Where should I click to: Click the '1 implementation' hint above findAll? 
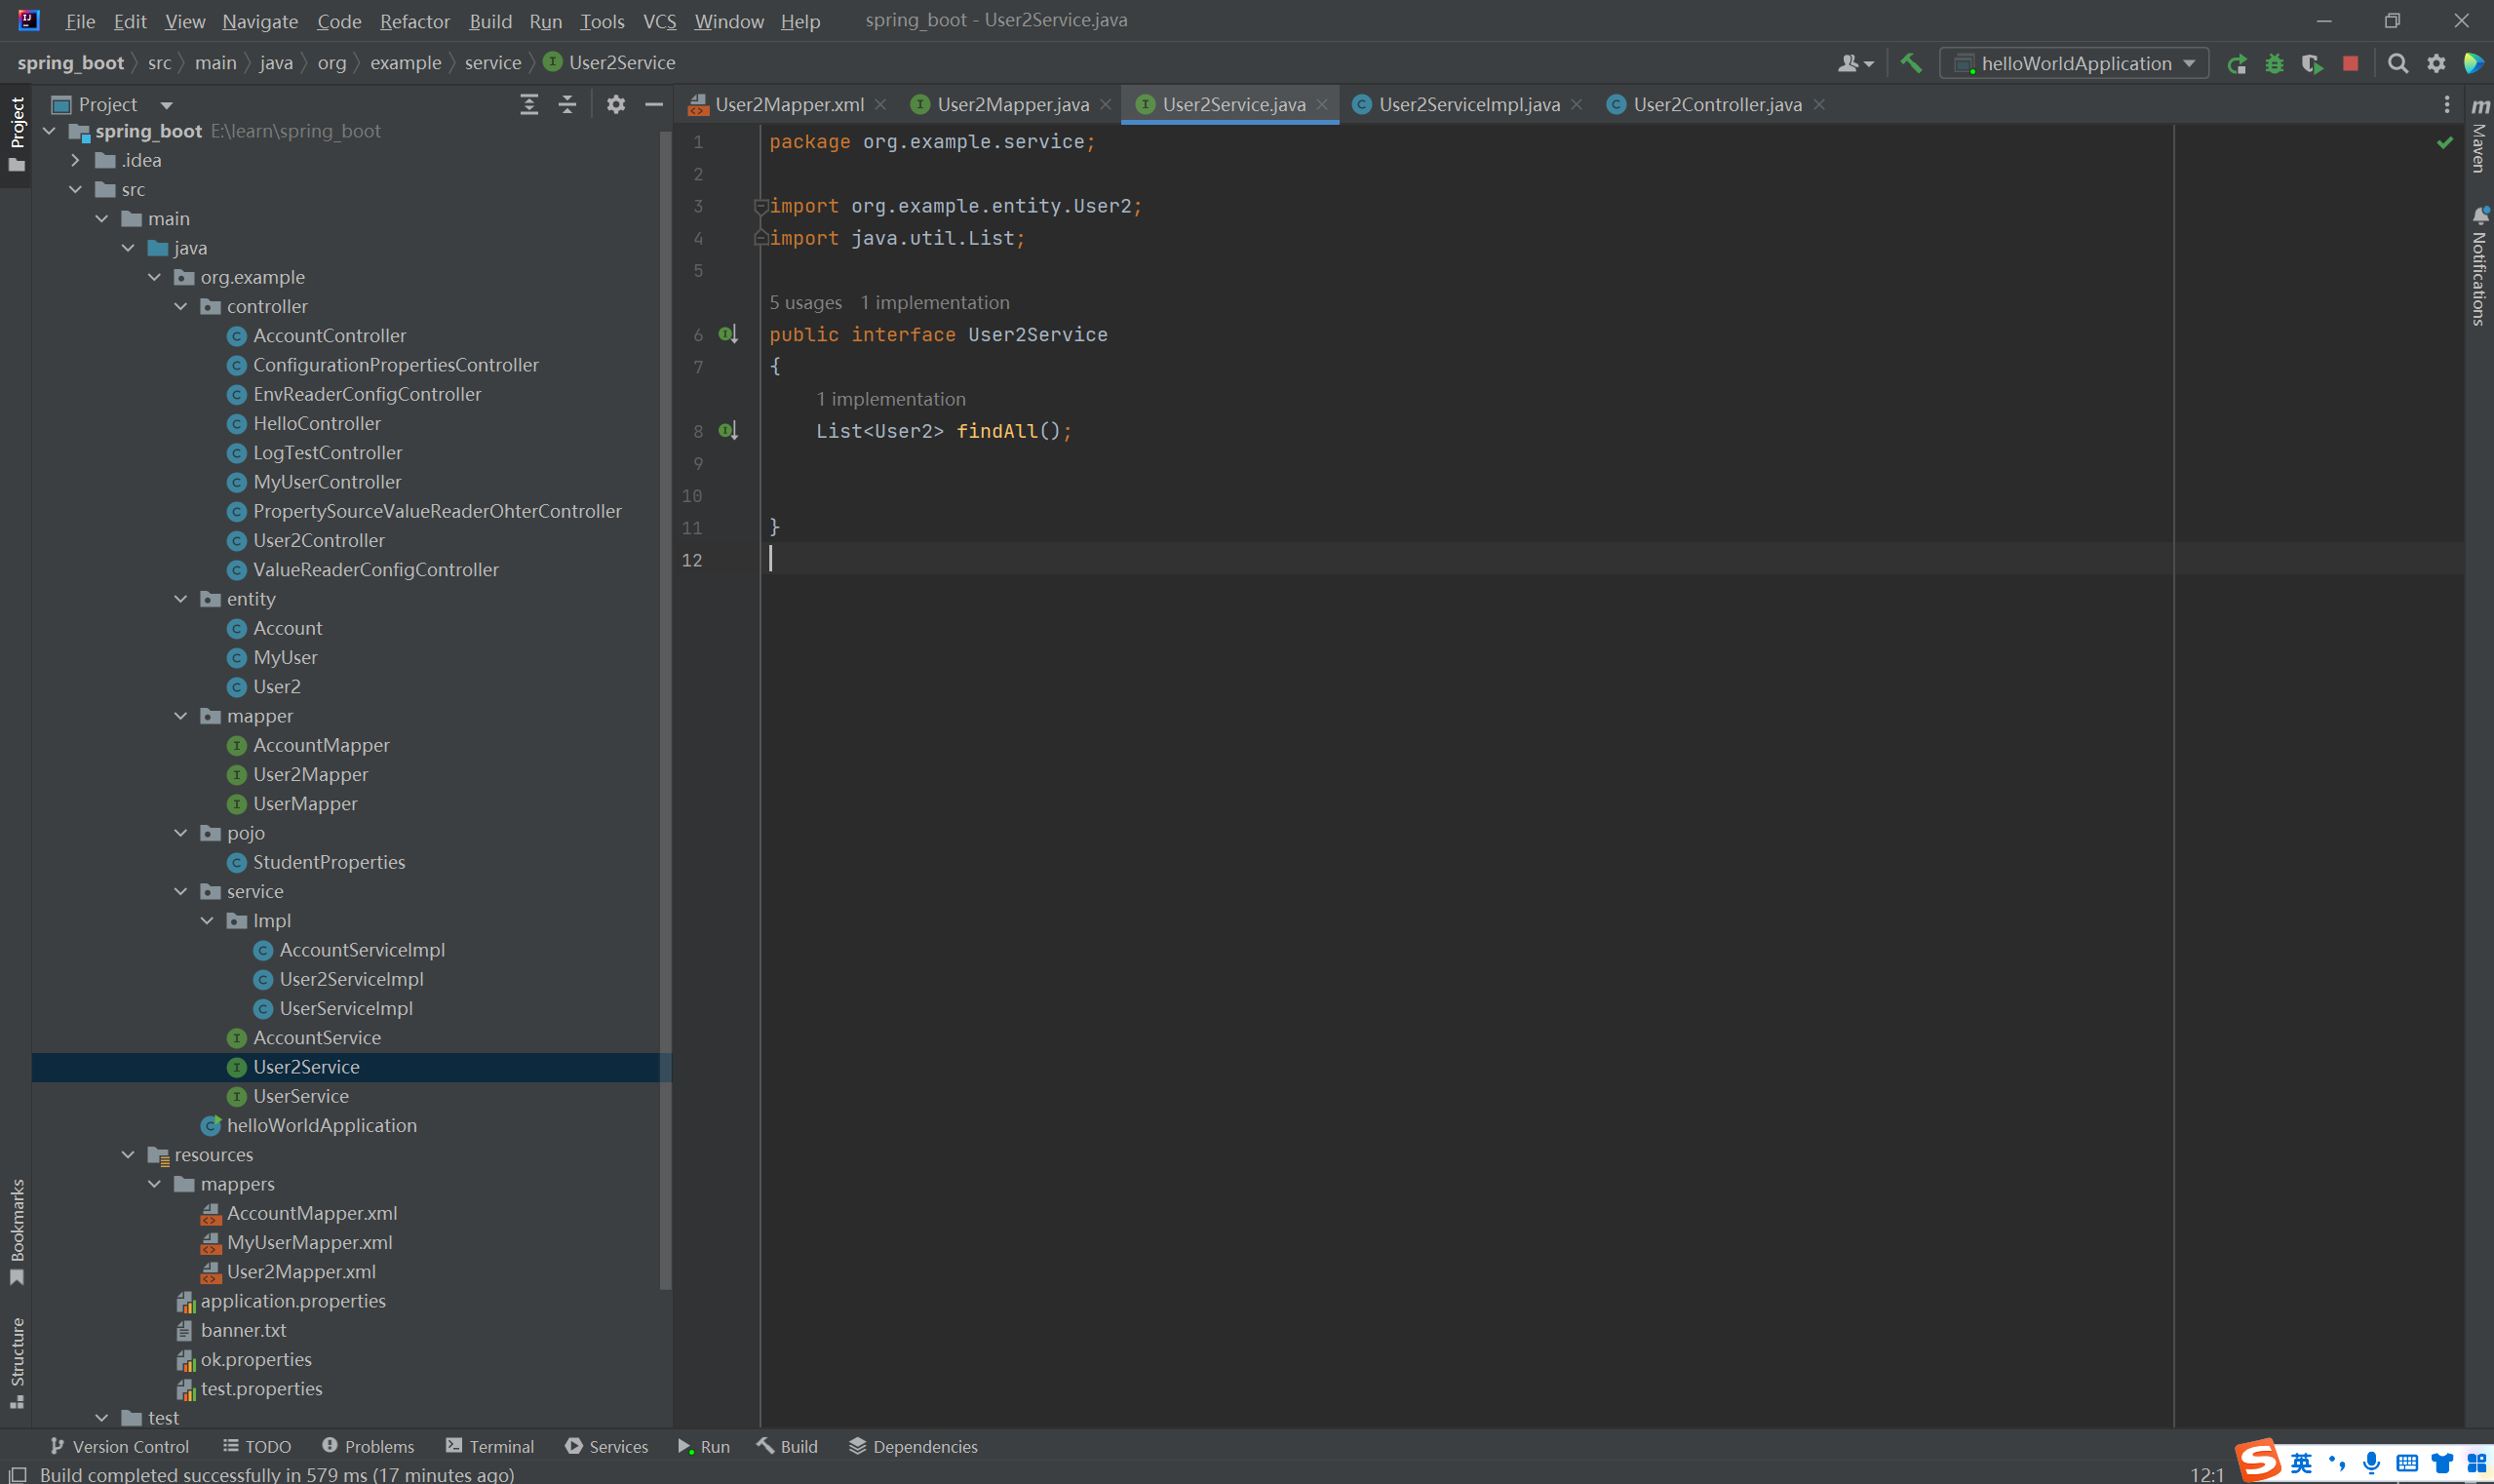point(890,399)
